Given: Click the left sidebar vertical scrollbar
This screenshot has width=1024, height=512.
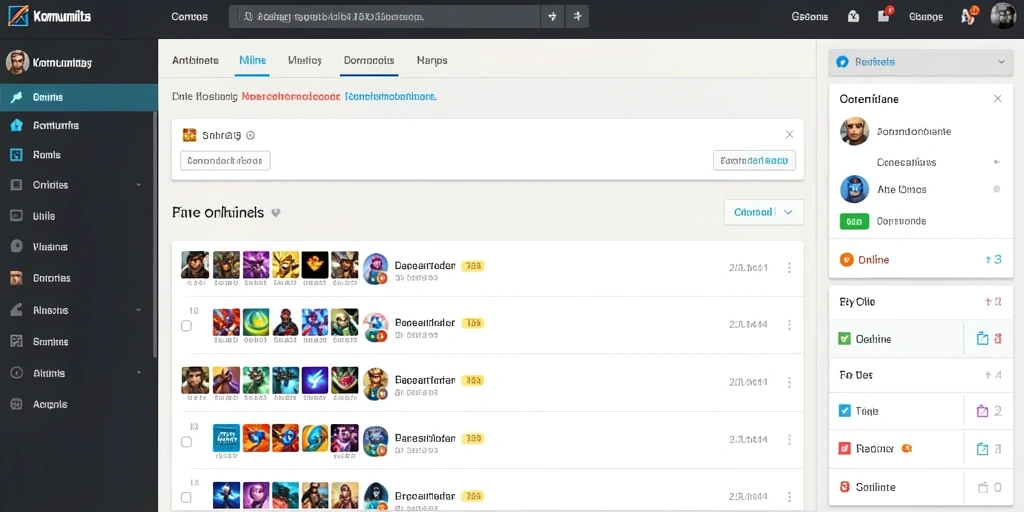Looking at the screenshot, I should pos(155,234).
